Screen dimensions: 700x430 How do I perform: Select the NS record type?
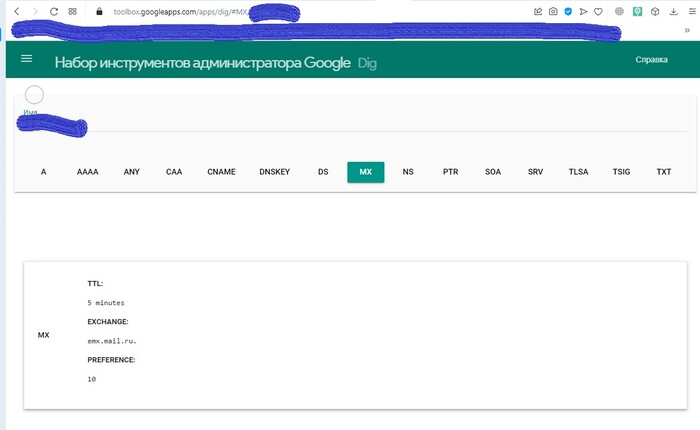tap(408, 172)
